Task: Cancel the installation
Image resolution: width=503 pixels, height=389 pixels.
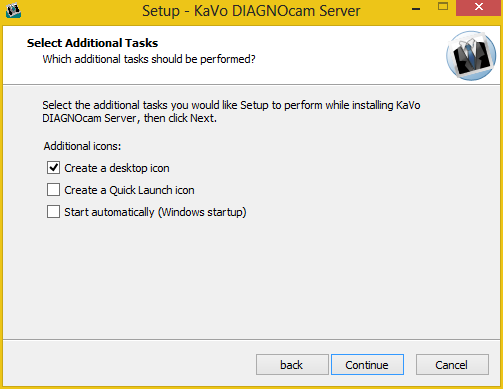Action: pos(452,365)
